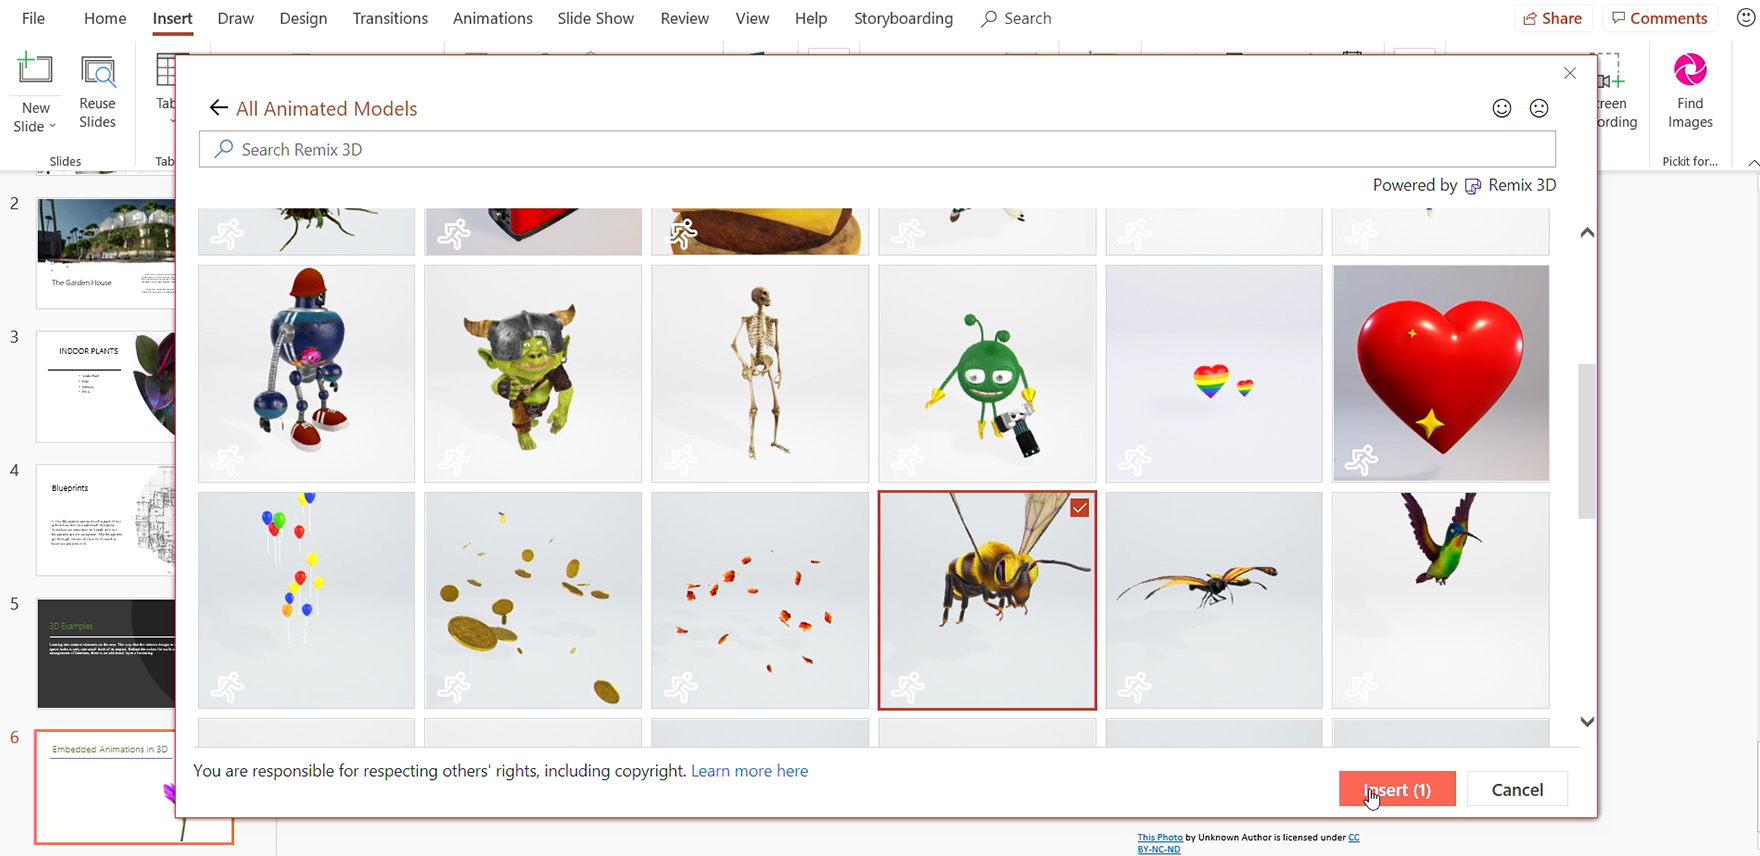The width and height of the screenshot is (1760, 856).
Task: Select the green goblin animated model
Action: (x=533, y=373)
